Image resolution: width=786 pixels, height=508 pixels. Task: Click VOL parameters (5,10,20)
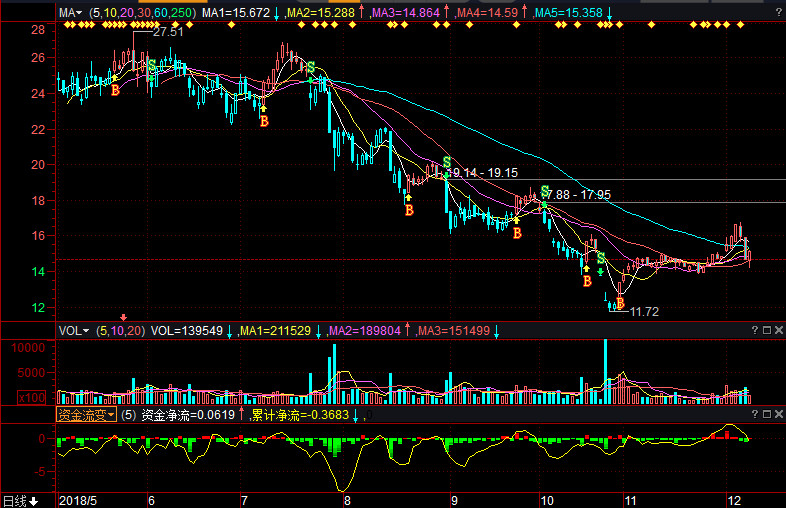(121, 330)
